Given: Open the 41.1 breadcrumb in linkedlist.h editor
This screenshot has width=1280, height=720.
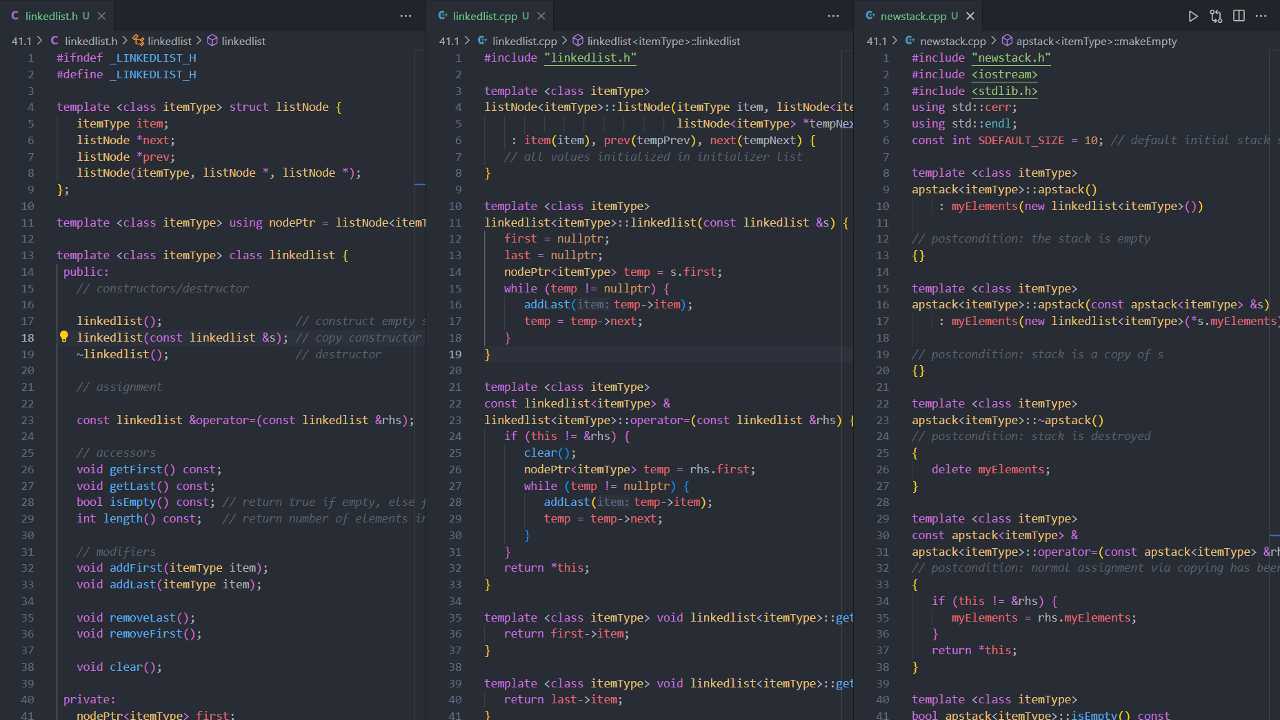Looking at the screenshot, I should pyautogui.click(x=21, y=41).
